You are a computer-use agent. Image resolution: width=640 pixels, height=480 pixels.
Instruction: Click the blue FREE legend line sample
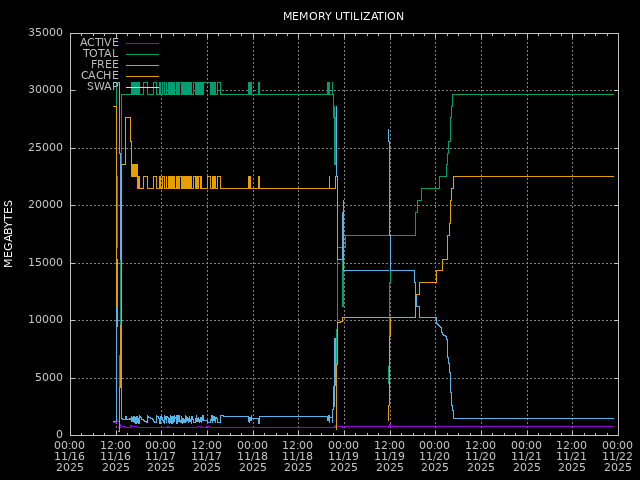tap(141, 64)
